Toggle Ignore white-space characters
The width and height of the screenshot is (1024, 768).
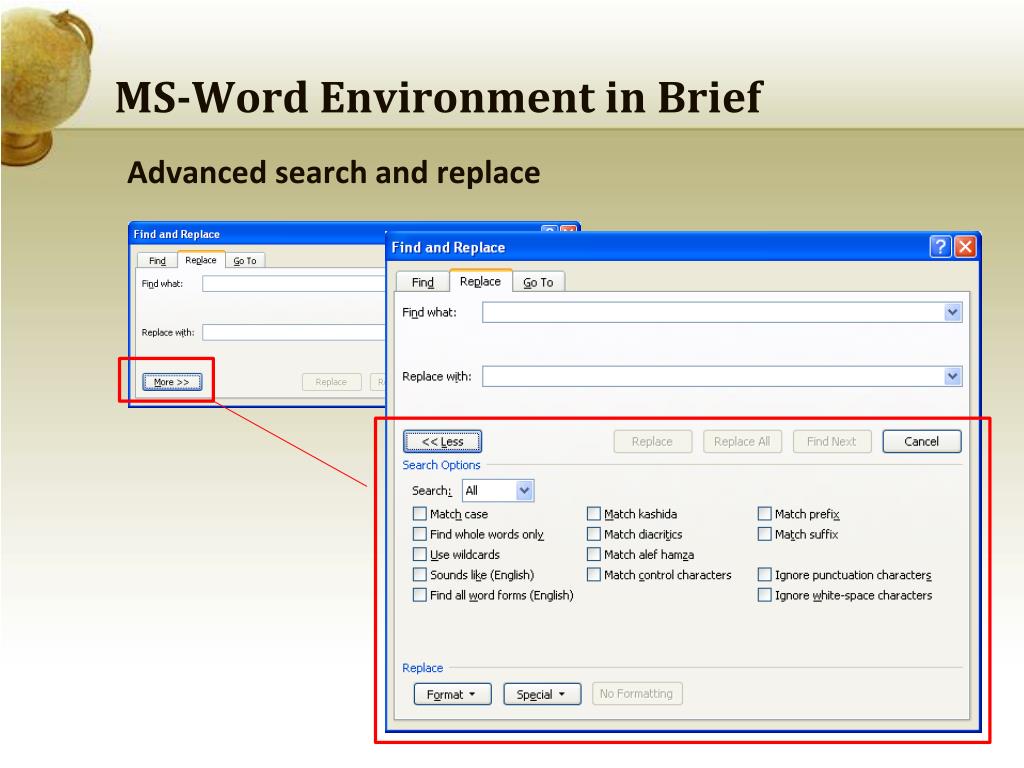tap(765, 595)
